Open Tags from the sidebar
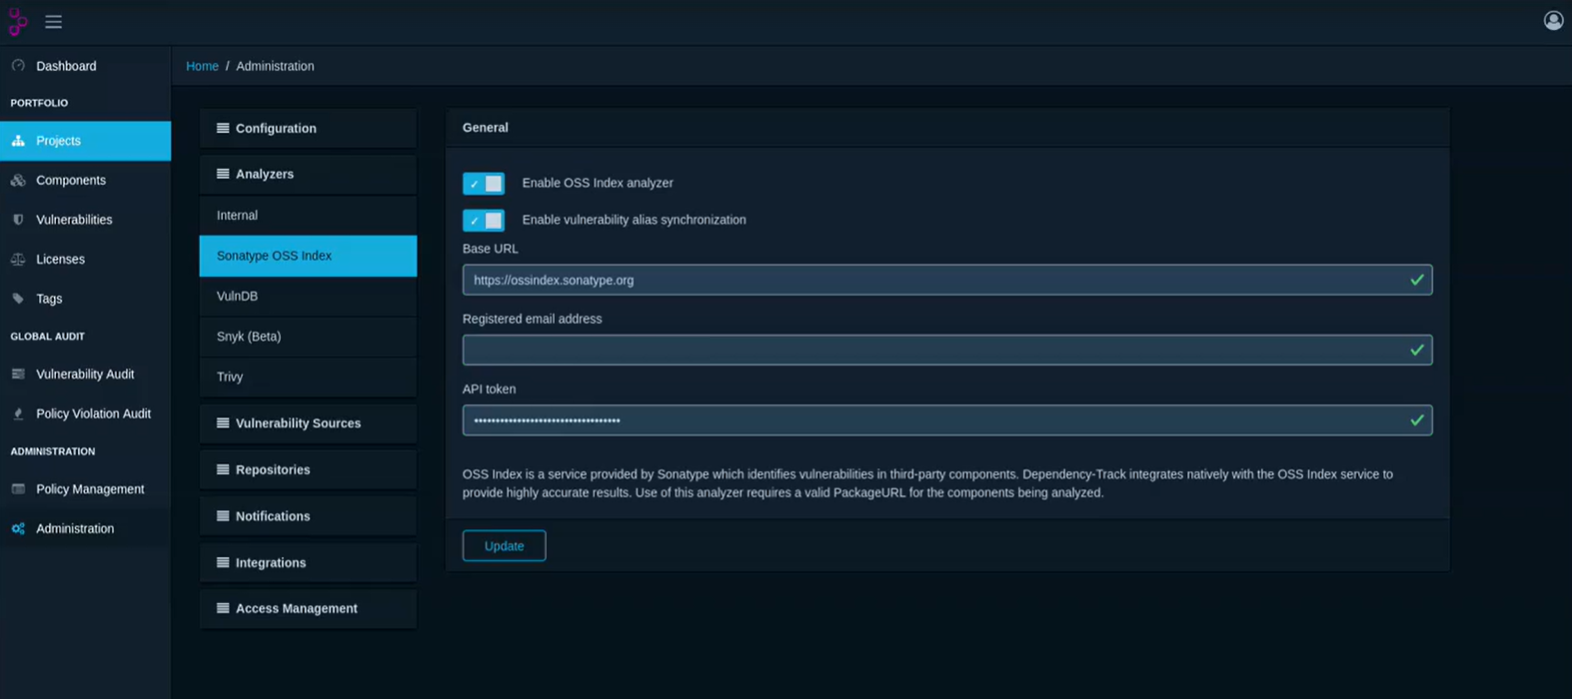 point(85,299)
